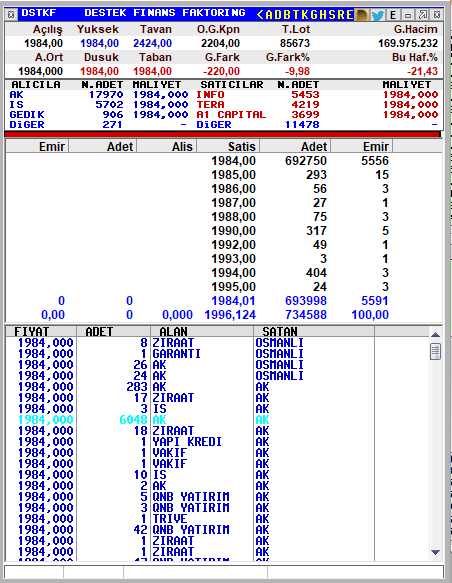Viewport: 452px width, 583px height.
Task: Select the yellow 'H' title bar shortcut
Action: (x=323, y=15)
